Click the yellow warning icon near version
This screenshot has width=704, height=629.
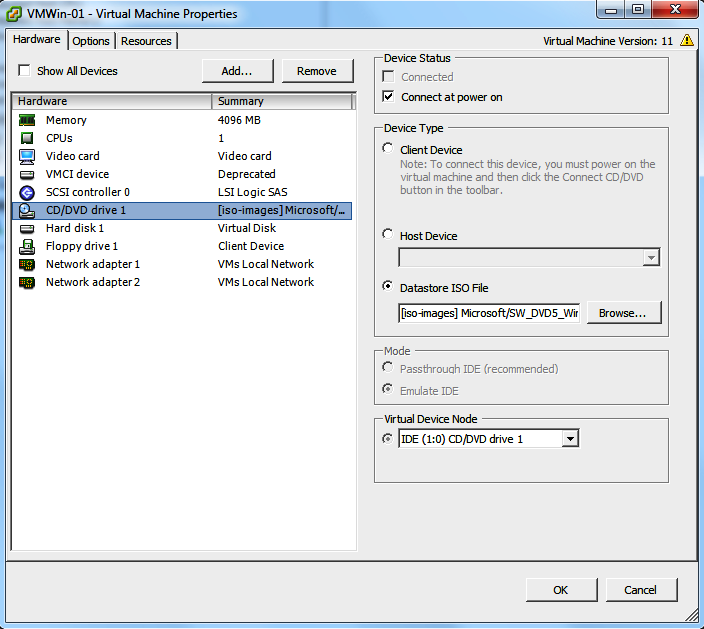pyautogui.click(x=686, y=41)
